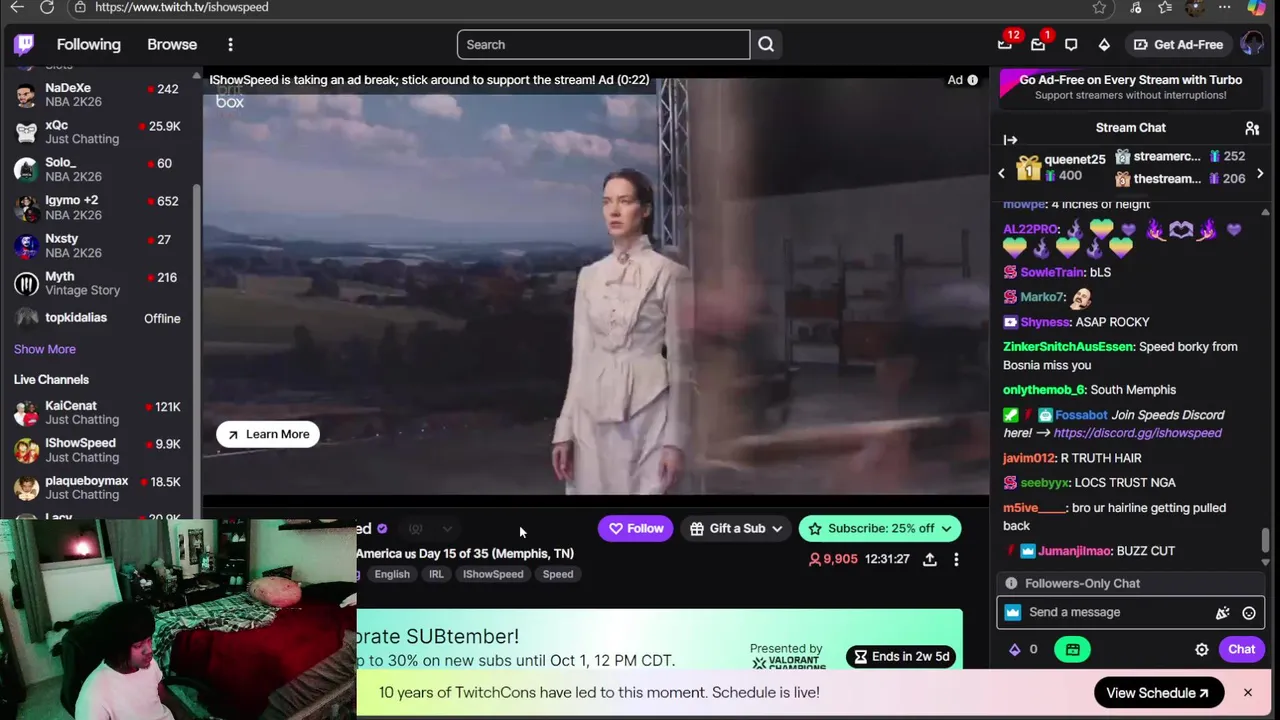Show ad info icon next to Ad

pos(972,80)
